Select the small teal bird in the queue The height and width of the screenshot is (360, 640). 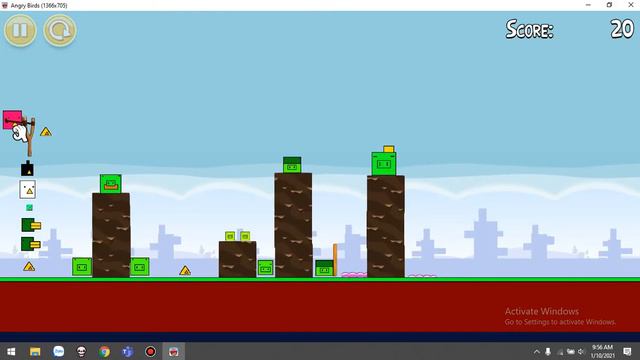point(29,207)
